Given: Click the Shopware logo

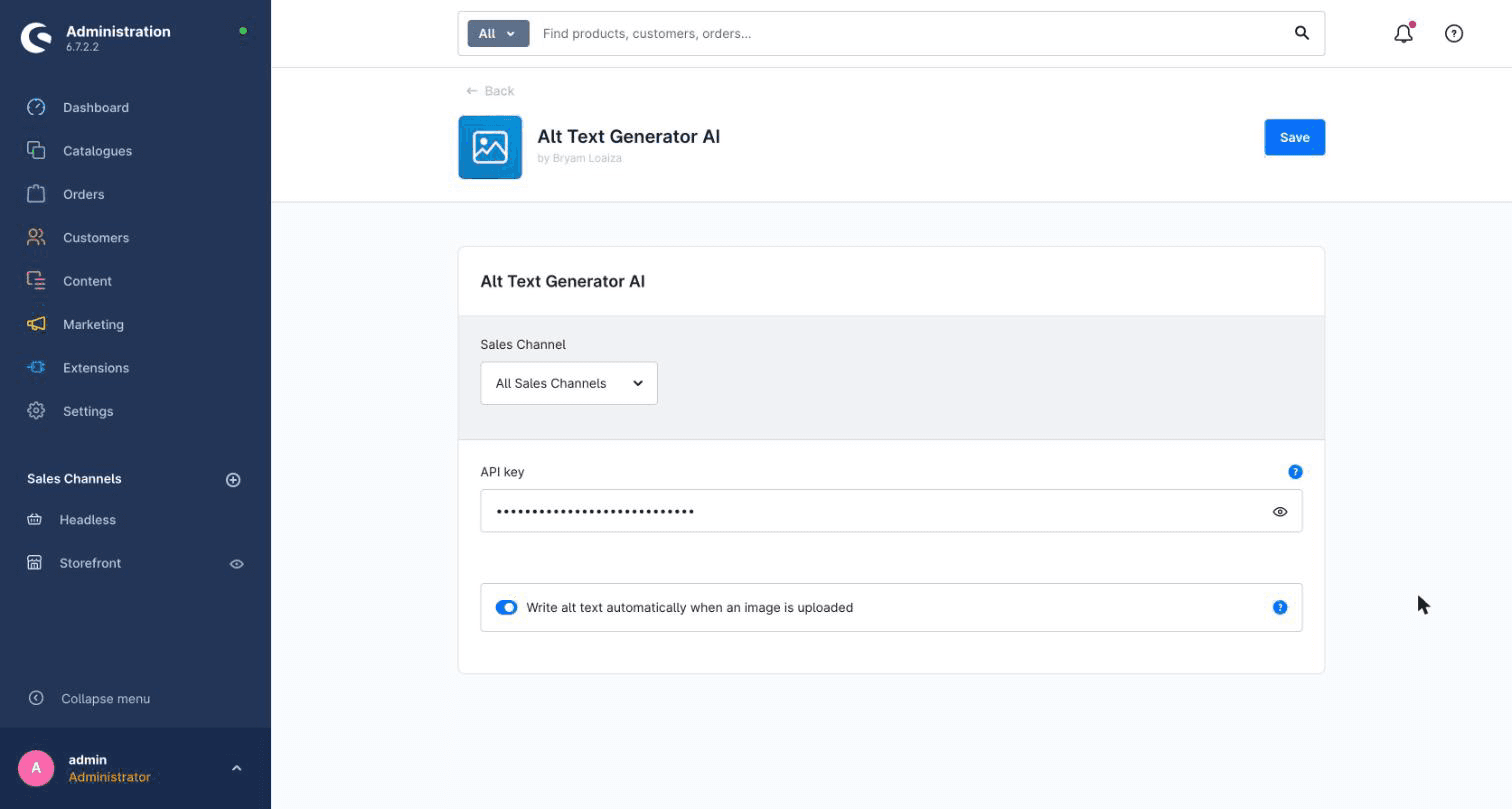Looking at the screenshot, I should 36,38.
